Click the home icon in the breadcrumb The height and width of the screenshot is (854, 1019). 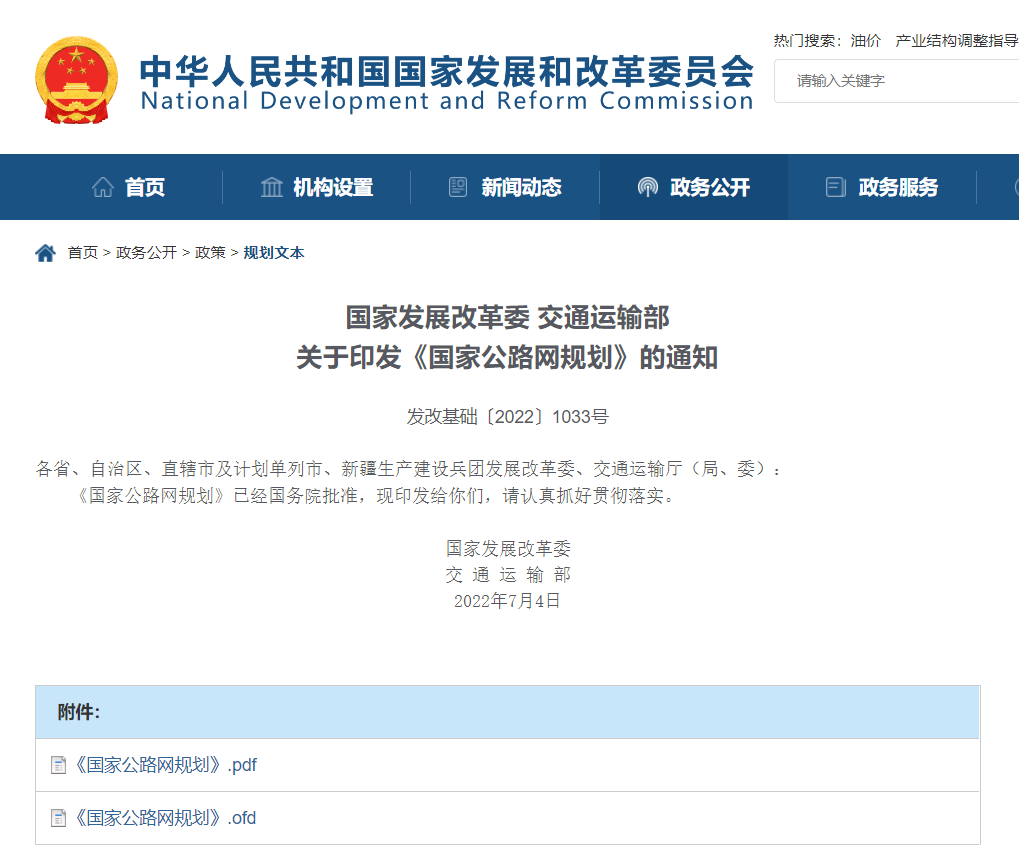44,252
